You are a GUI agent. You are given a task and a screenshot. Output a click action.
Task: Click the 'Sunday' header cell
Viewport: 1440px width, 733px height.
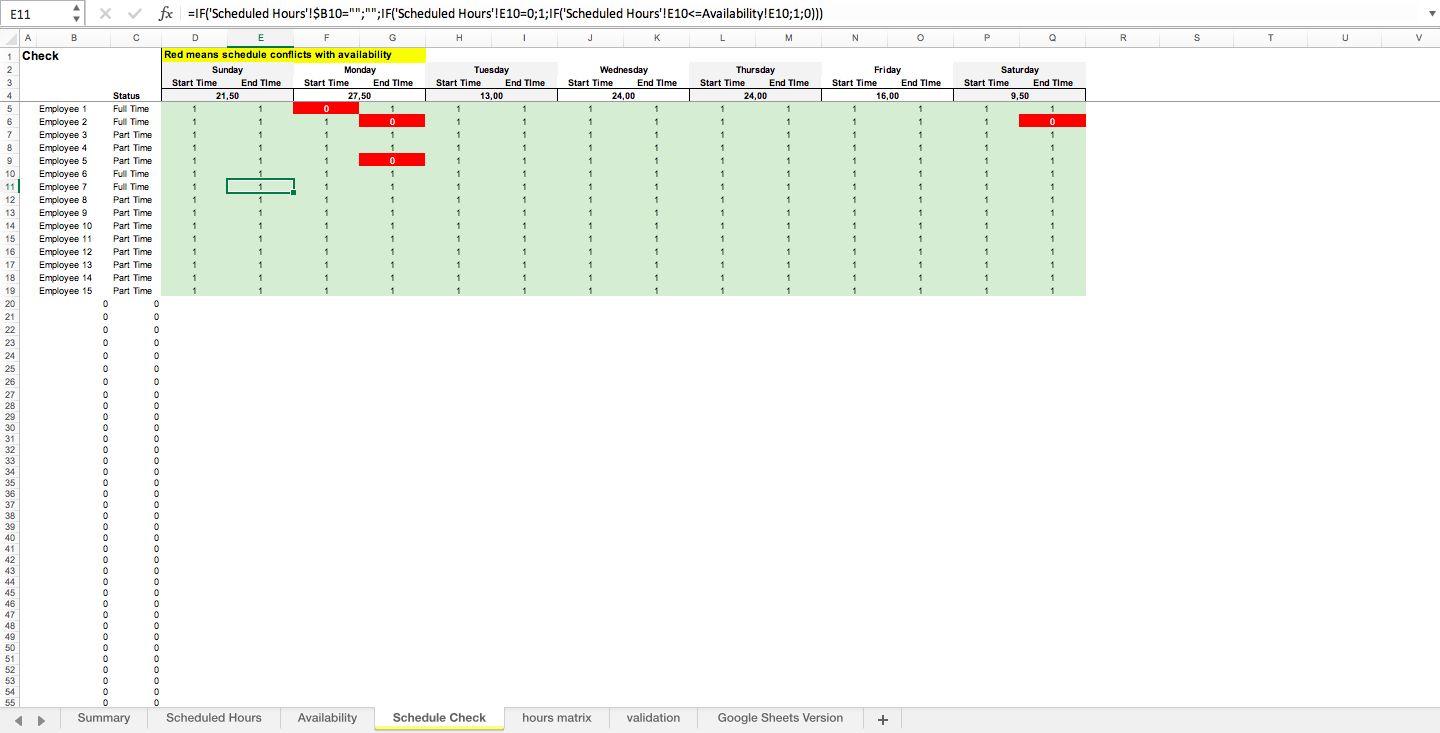pos(227,70)
